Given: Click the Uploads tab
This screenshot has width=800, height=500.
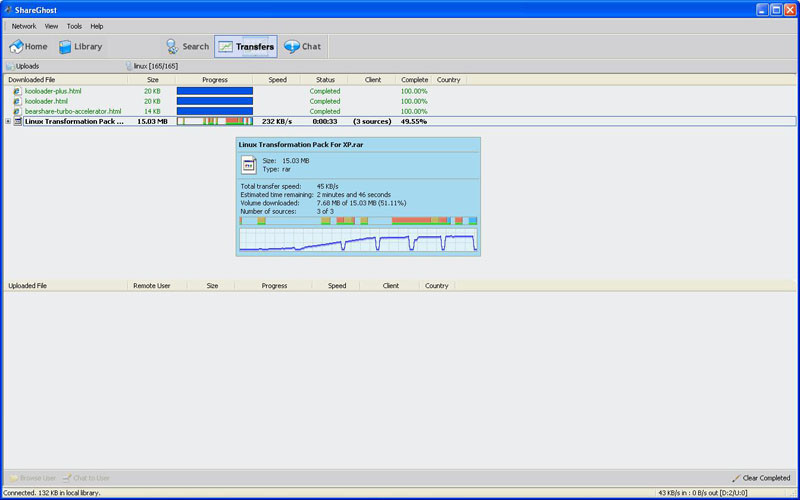Looking at the screenshot, I should tap(27, 66).
